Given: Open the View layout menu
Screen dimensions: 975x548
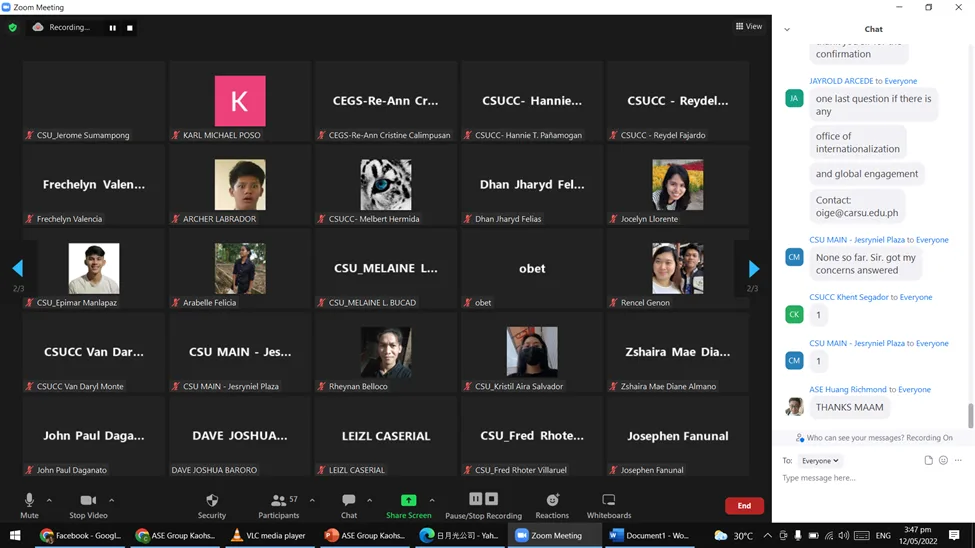Looking at the screenshot, I should click(748, 27).
